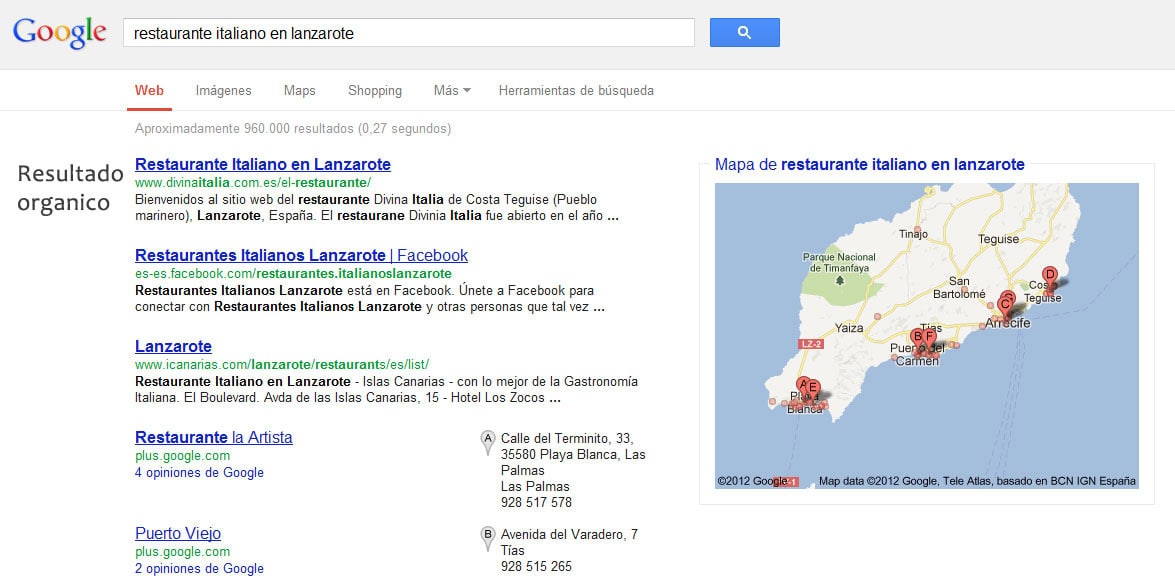
Task: View 2 opiniones de Google
Action: pos(199,569)
